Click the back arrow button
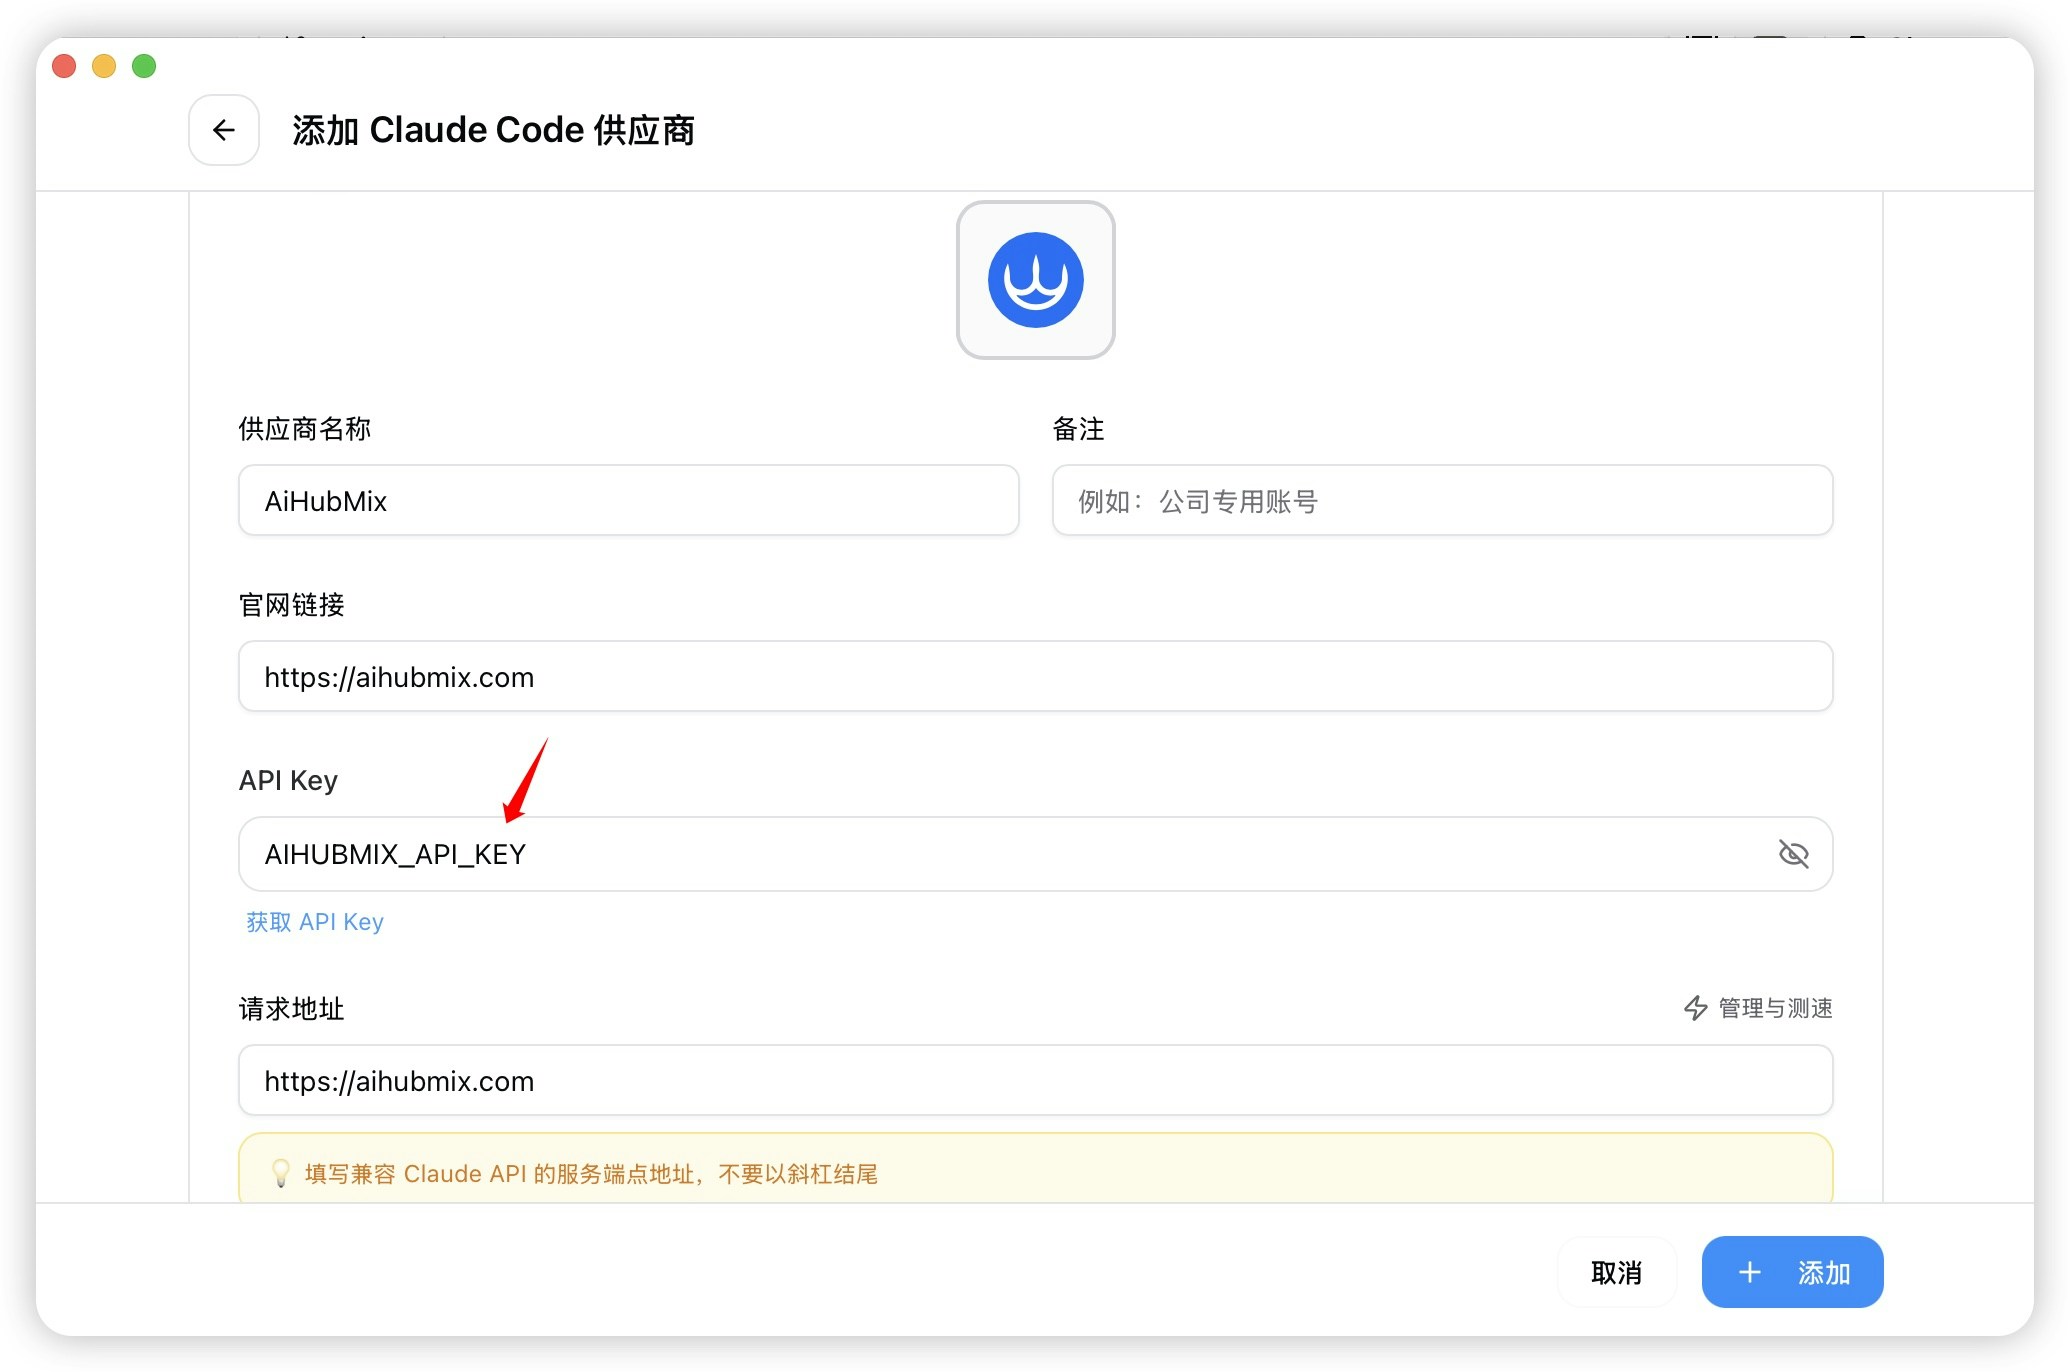The height and width of the screenshot is (1372, 2070). pyautogui.click(x=224, y=130)
